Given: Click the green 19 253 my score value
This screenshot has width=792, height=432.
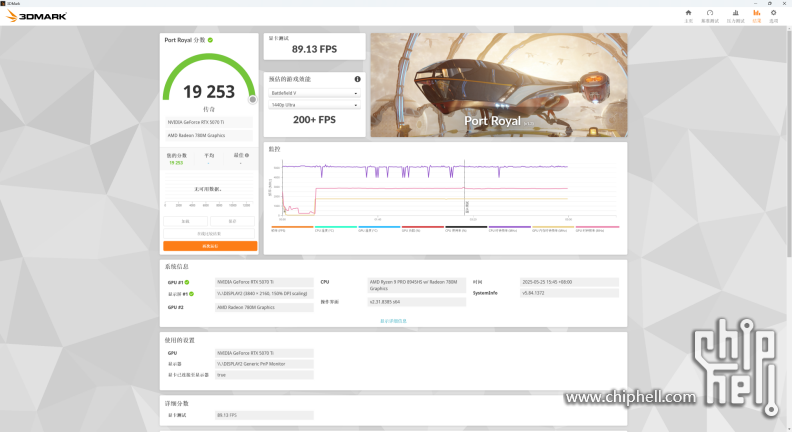Looking at the screenshot, I should click(176, 163).
